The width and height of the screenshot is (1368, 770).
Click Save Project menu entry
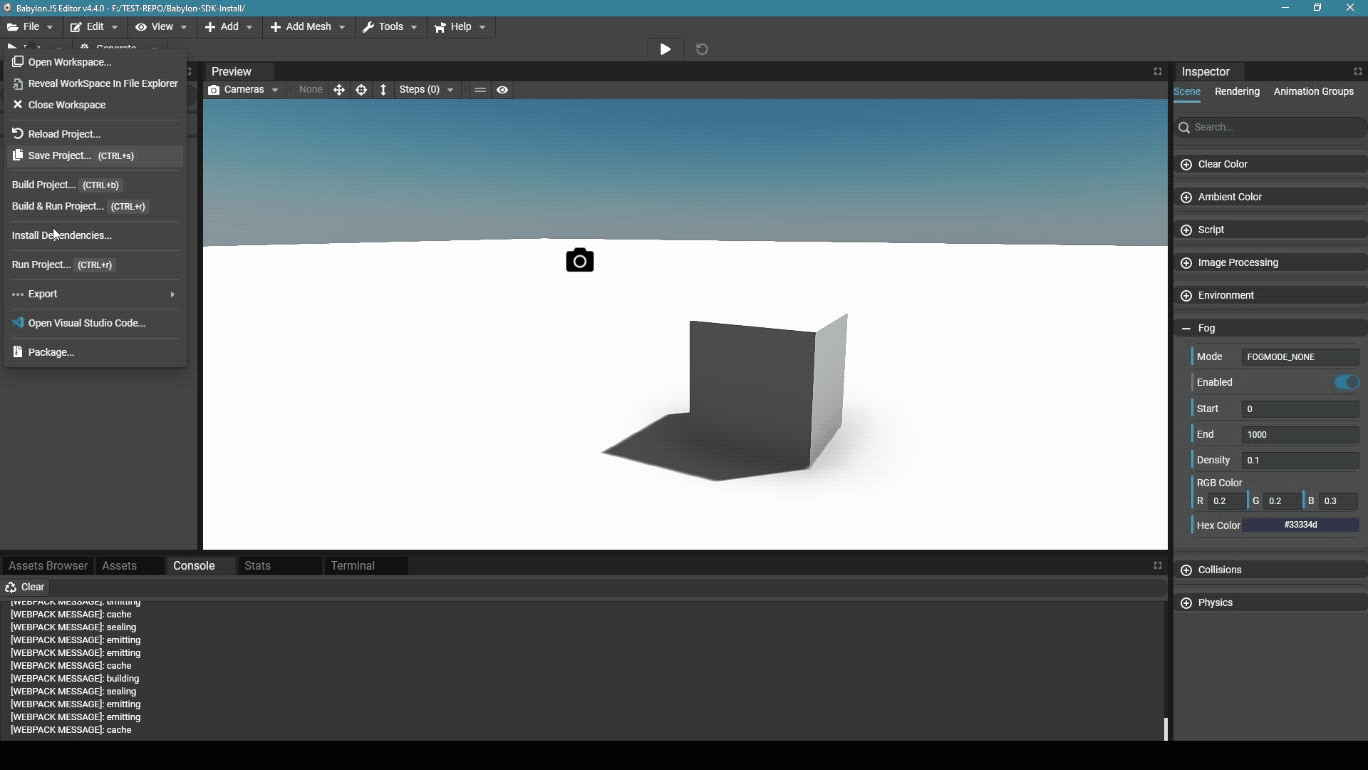click(60, 156)
